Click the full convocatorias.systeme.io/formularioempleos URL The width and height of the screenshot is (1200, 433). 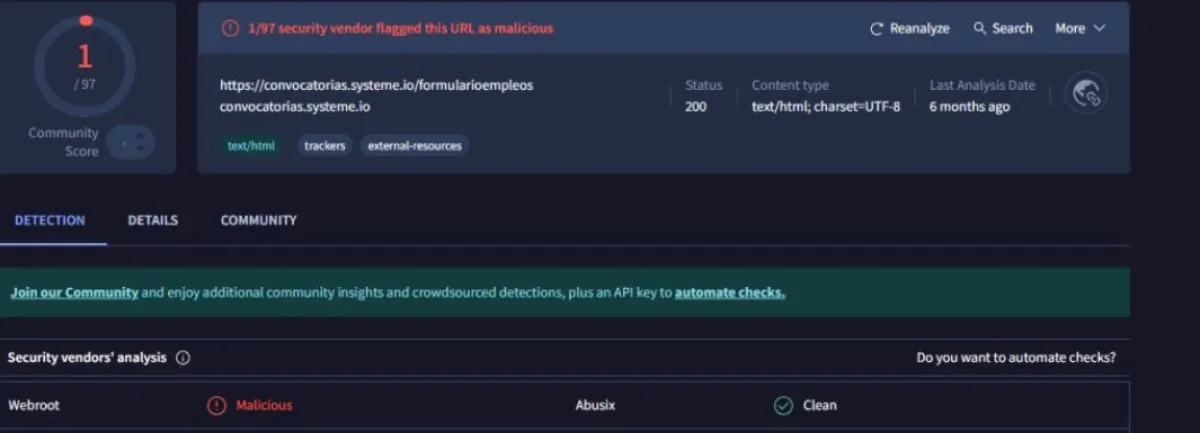[x=376, y=85]
